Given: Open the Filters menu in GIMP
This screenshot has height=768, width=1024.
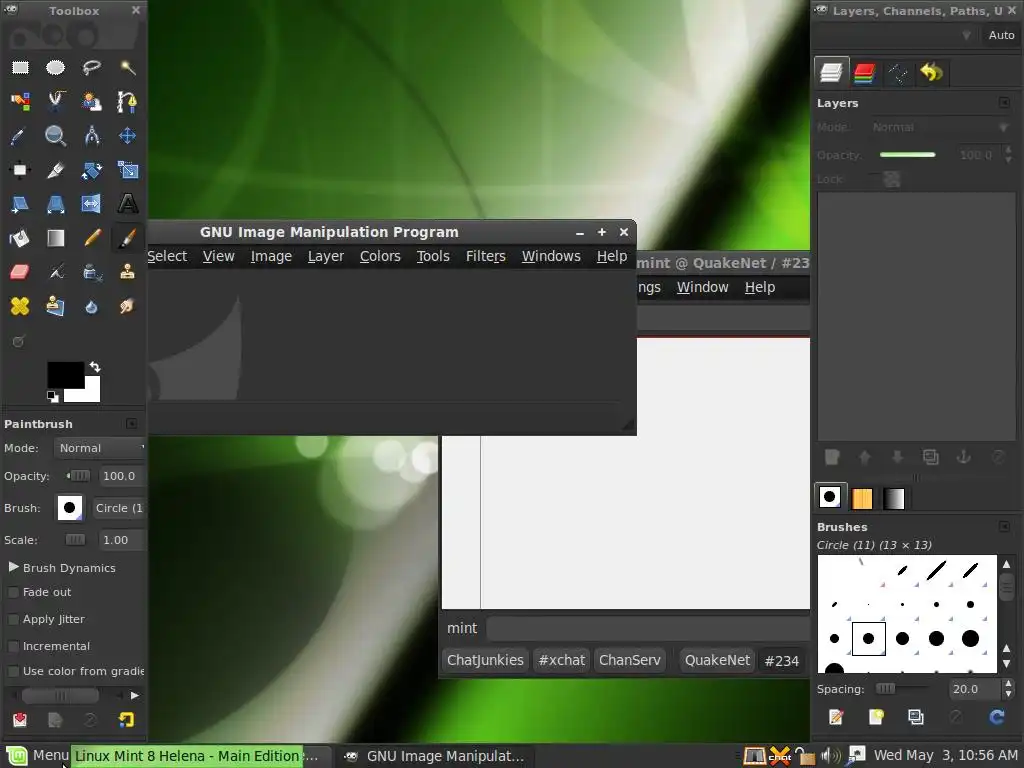Looking at the screenshot, I should [x=485, y=257].
